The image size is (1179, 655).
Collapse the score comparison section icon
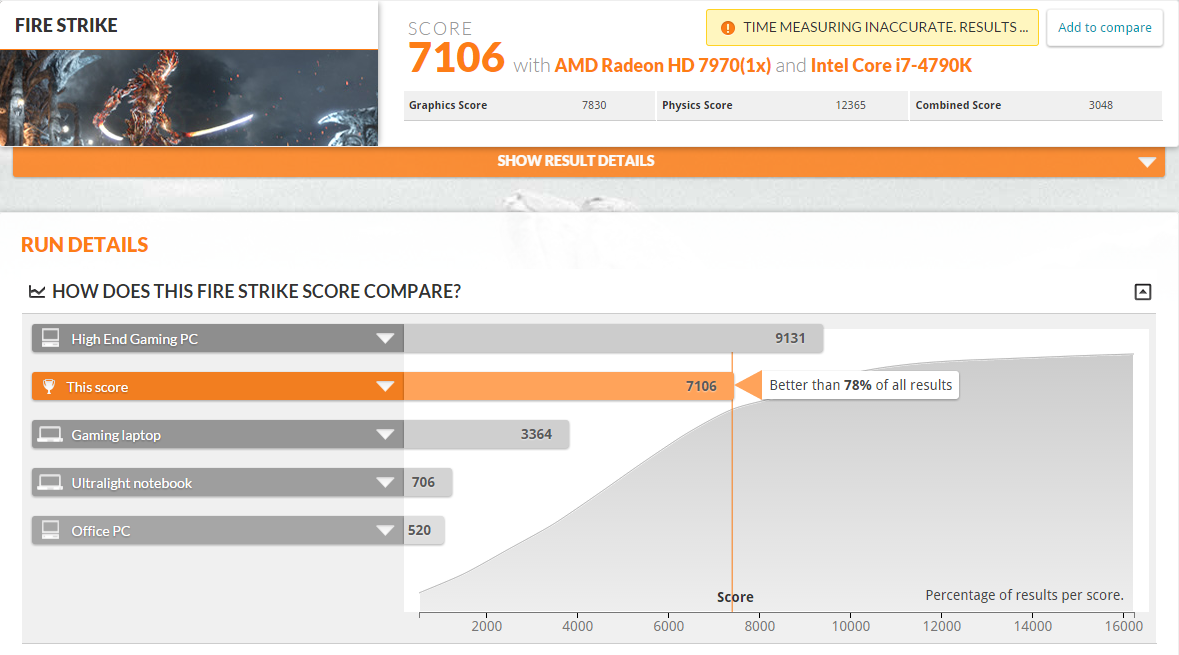(x=1142, y=292)
